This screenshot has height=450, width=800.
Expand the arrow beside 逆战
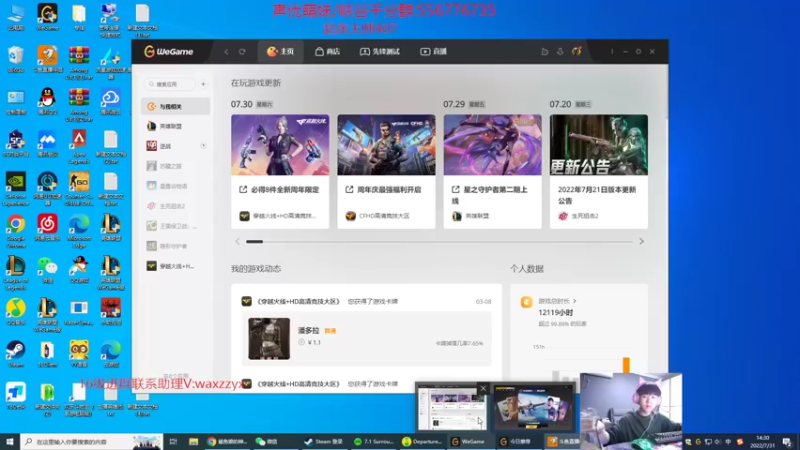pyautogui.click(x=203, y=145)
